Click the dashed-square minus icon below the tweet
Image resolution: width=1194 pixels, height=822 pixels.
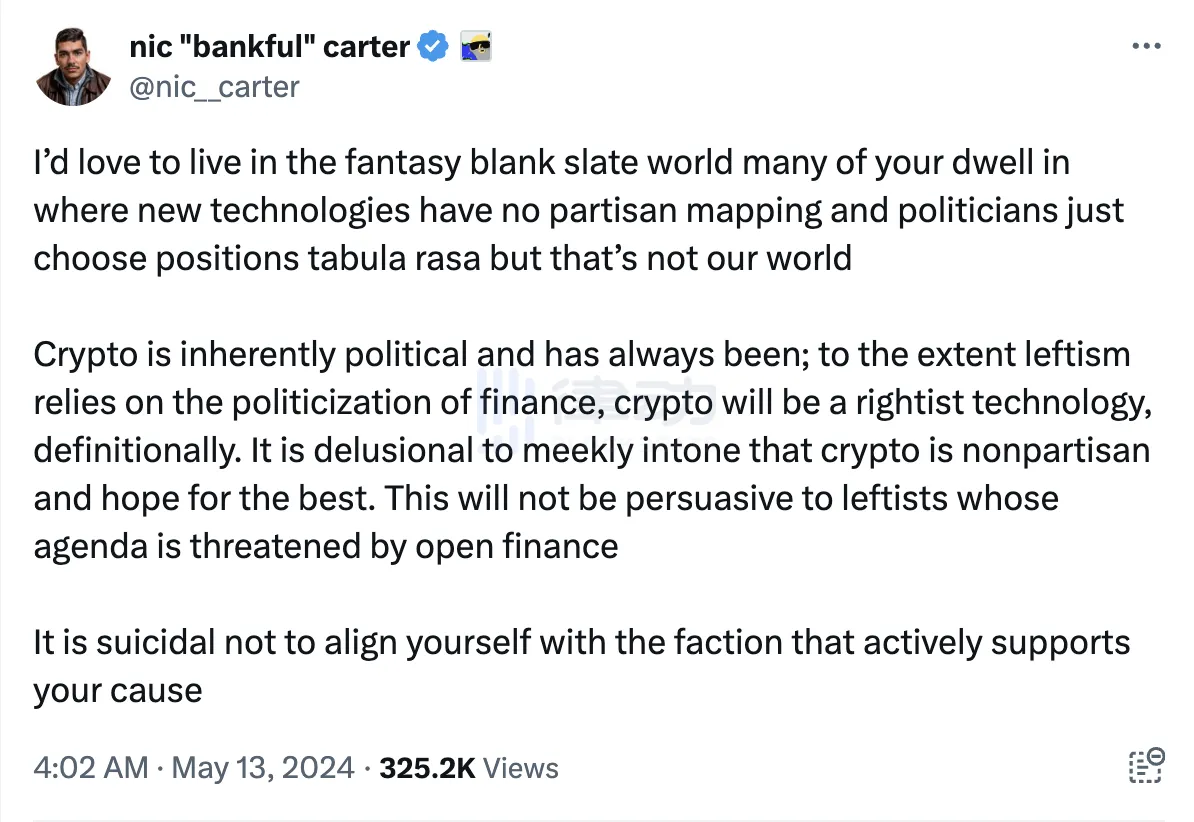click(1144, 766)
